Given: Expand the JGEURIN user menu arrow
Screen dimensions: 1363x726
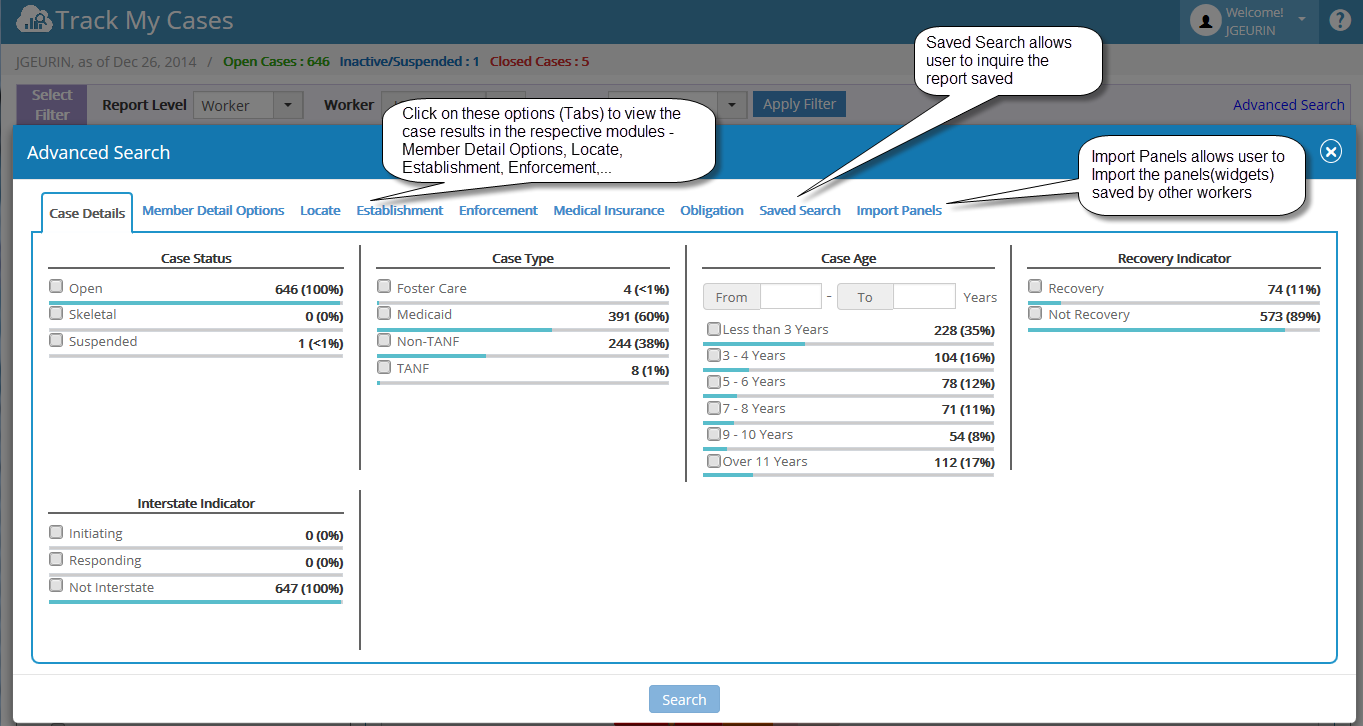Looking at the screenshot, I should coord(1302,19).
